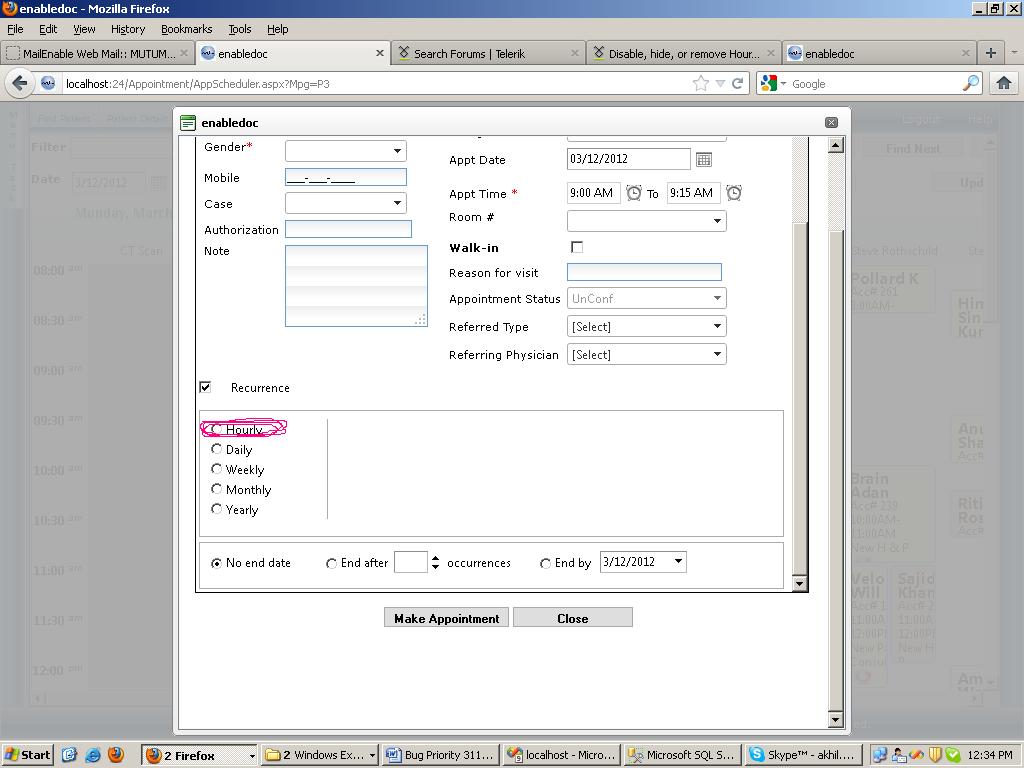The width and height of the screenshot is (1024, 768).
Task: Close the active enabledoc tab
Action: pyautogui.click(x=380, y=54)
